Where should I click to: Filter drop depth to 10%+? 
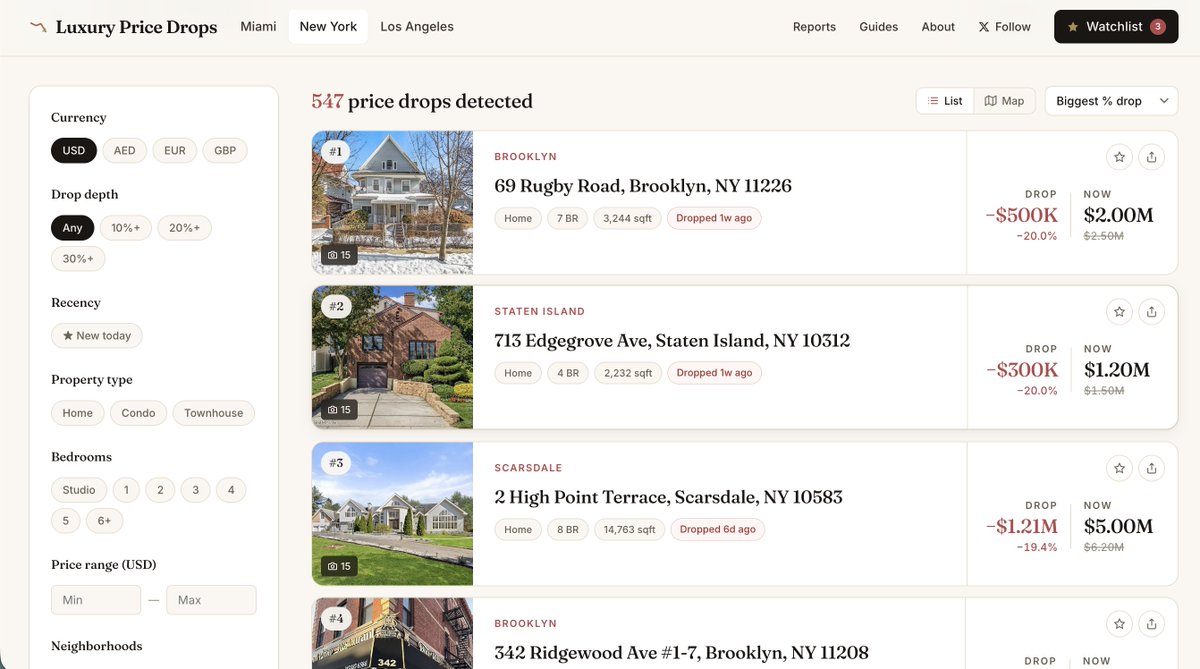(126, 228)
